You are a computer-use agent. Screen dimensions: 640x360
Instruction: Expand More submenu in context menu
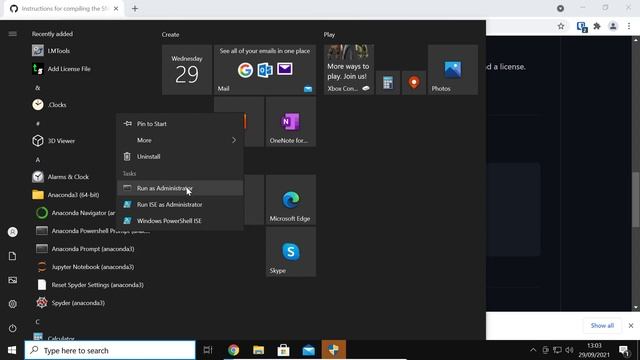pos(180,140)
